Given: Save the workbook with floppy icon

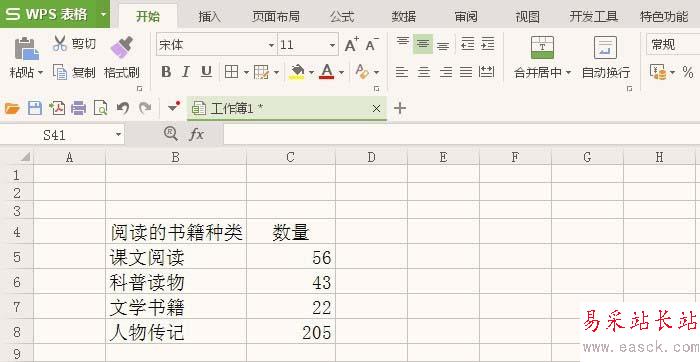Looking at the screenshot, I should coord(35,108).
